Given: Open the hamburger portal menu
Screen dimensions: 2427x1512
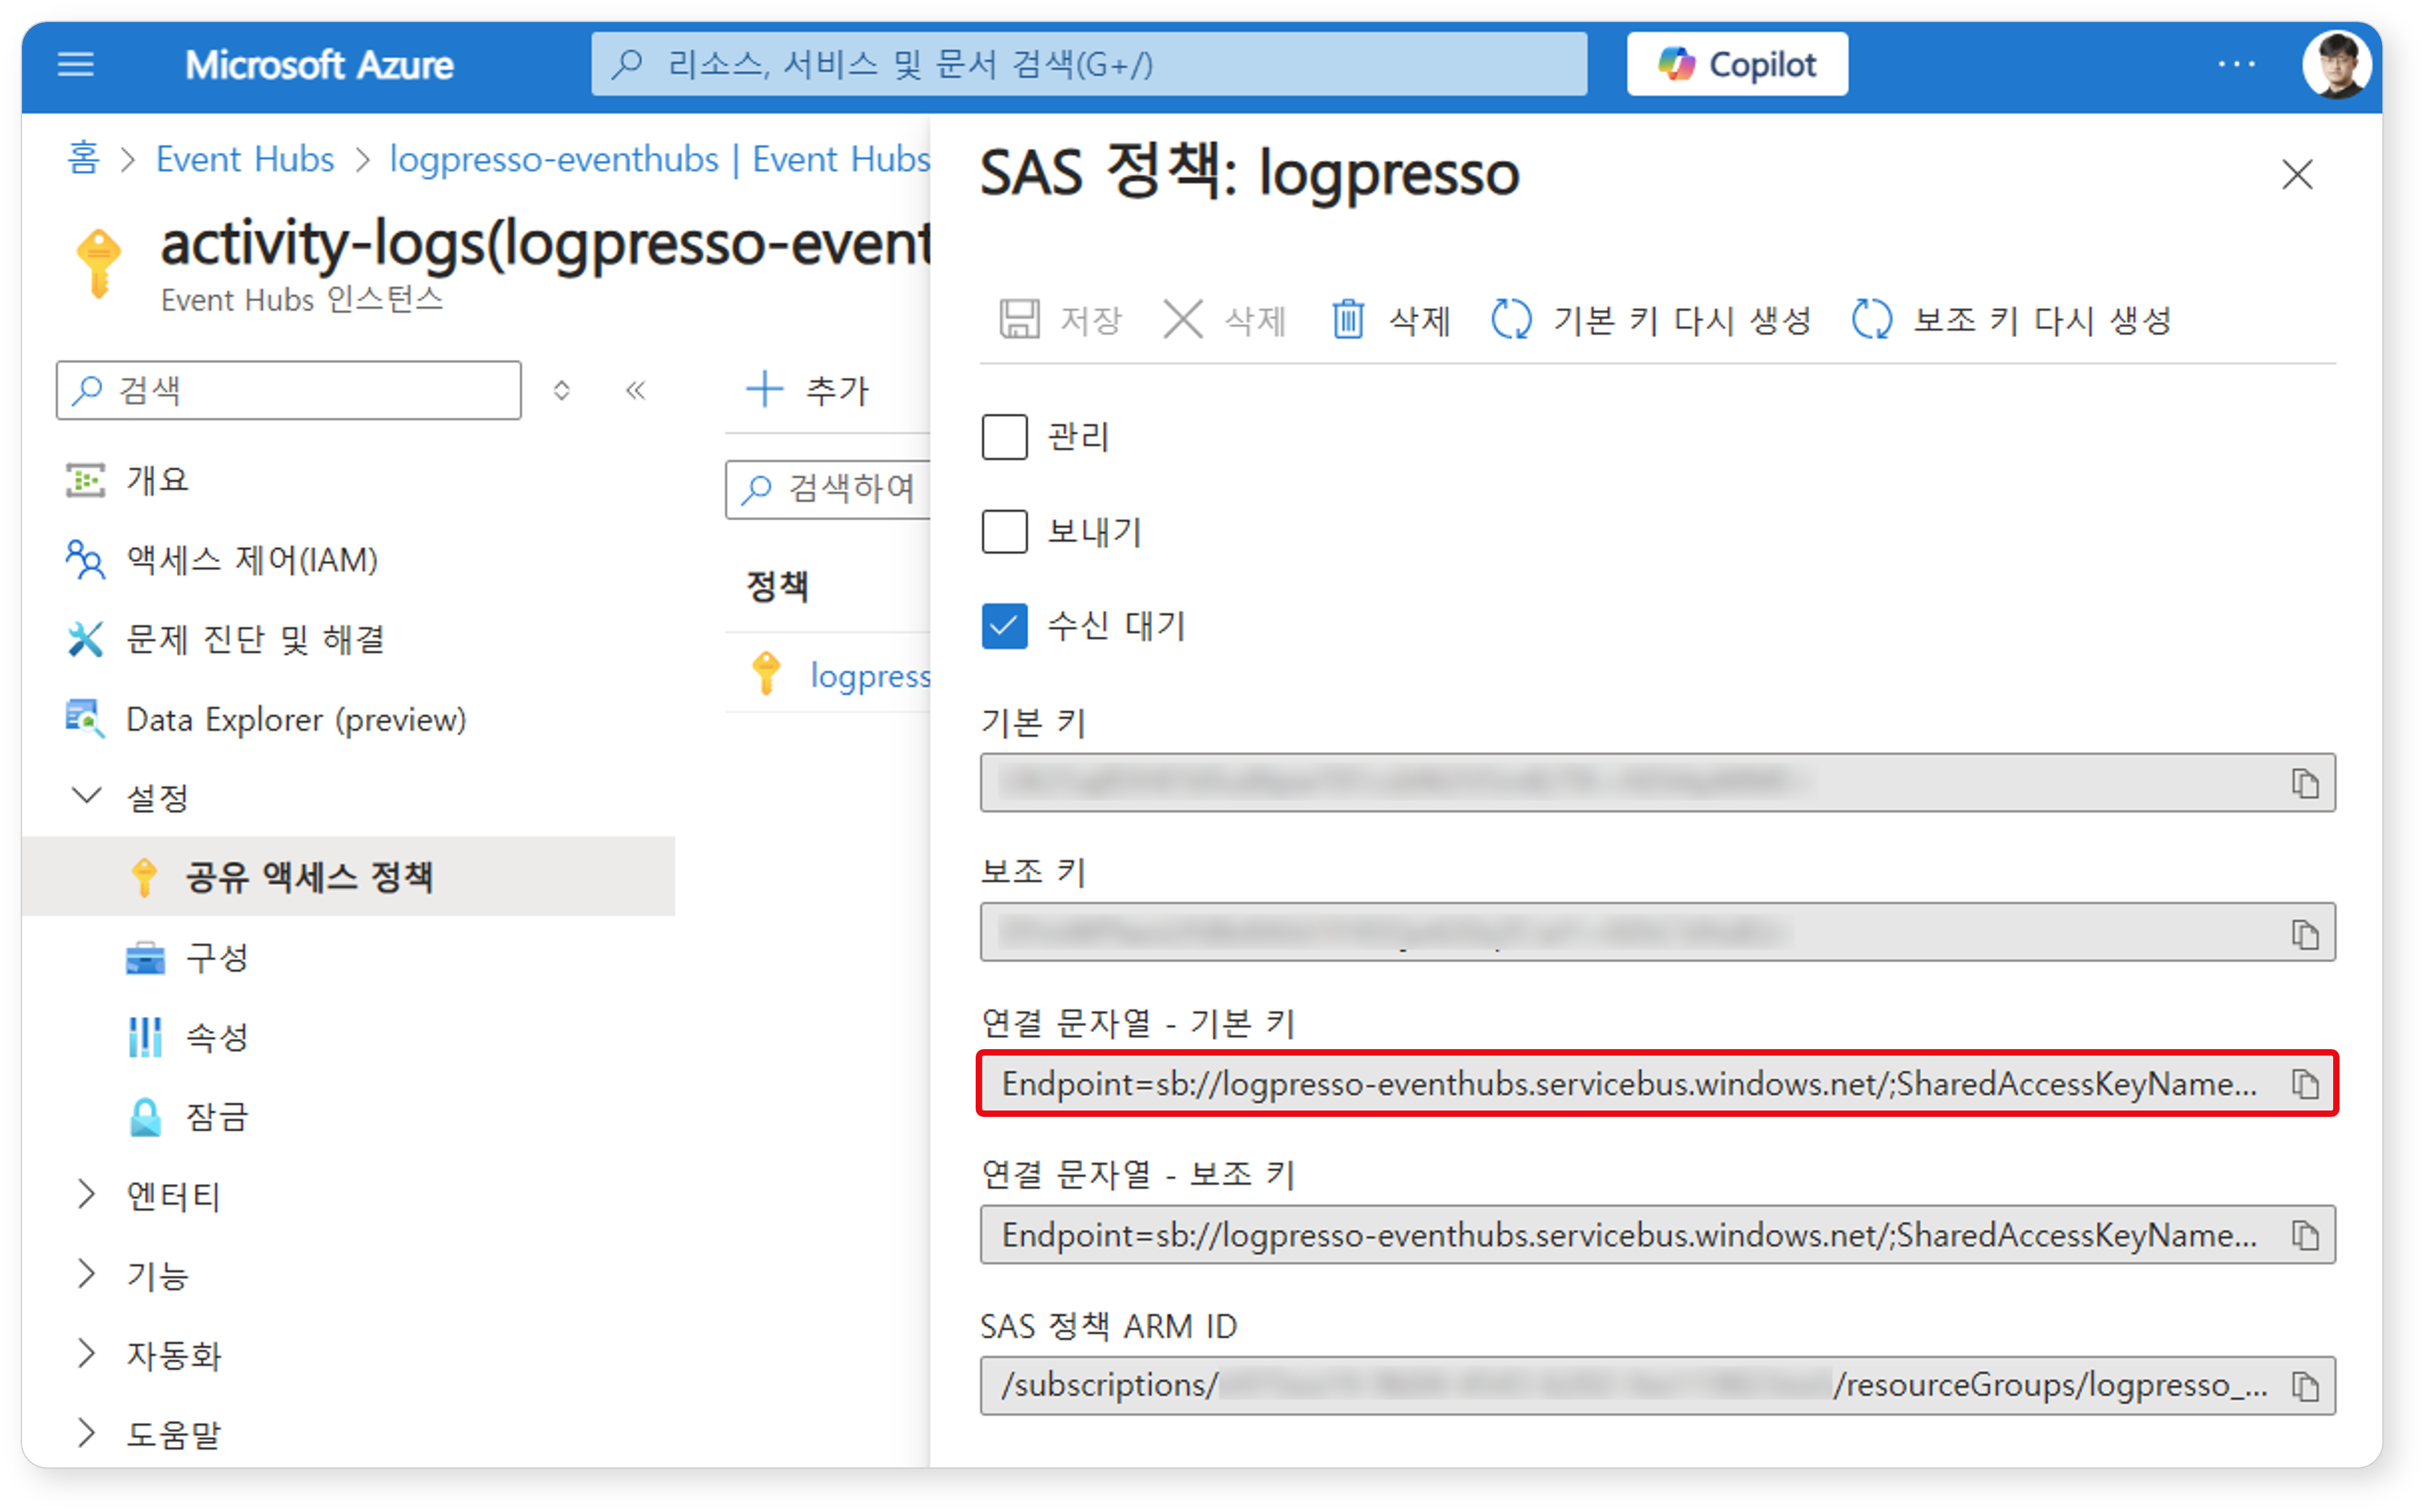Looking at the screenshot, I should point(76,65).
